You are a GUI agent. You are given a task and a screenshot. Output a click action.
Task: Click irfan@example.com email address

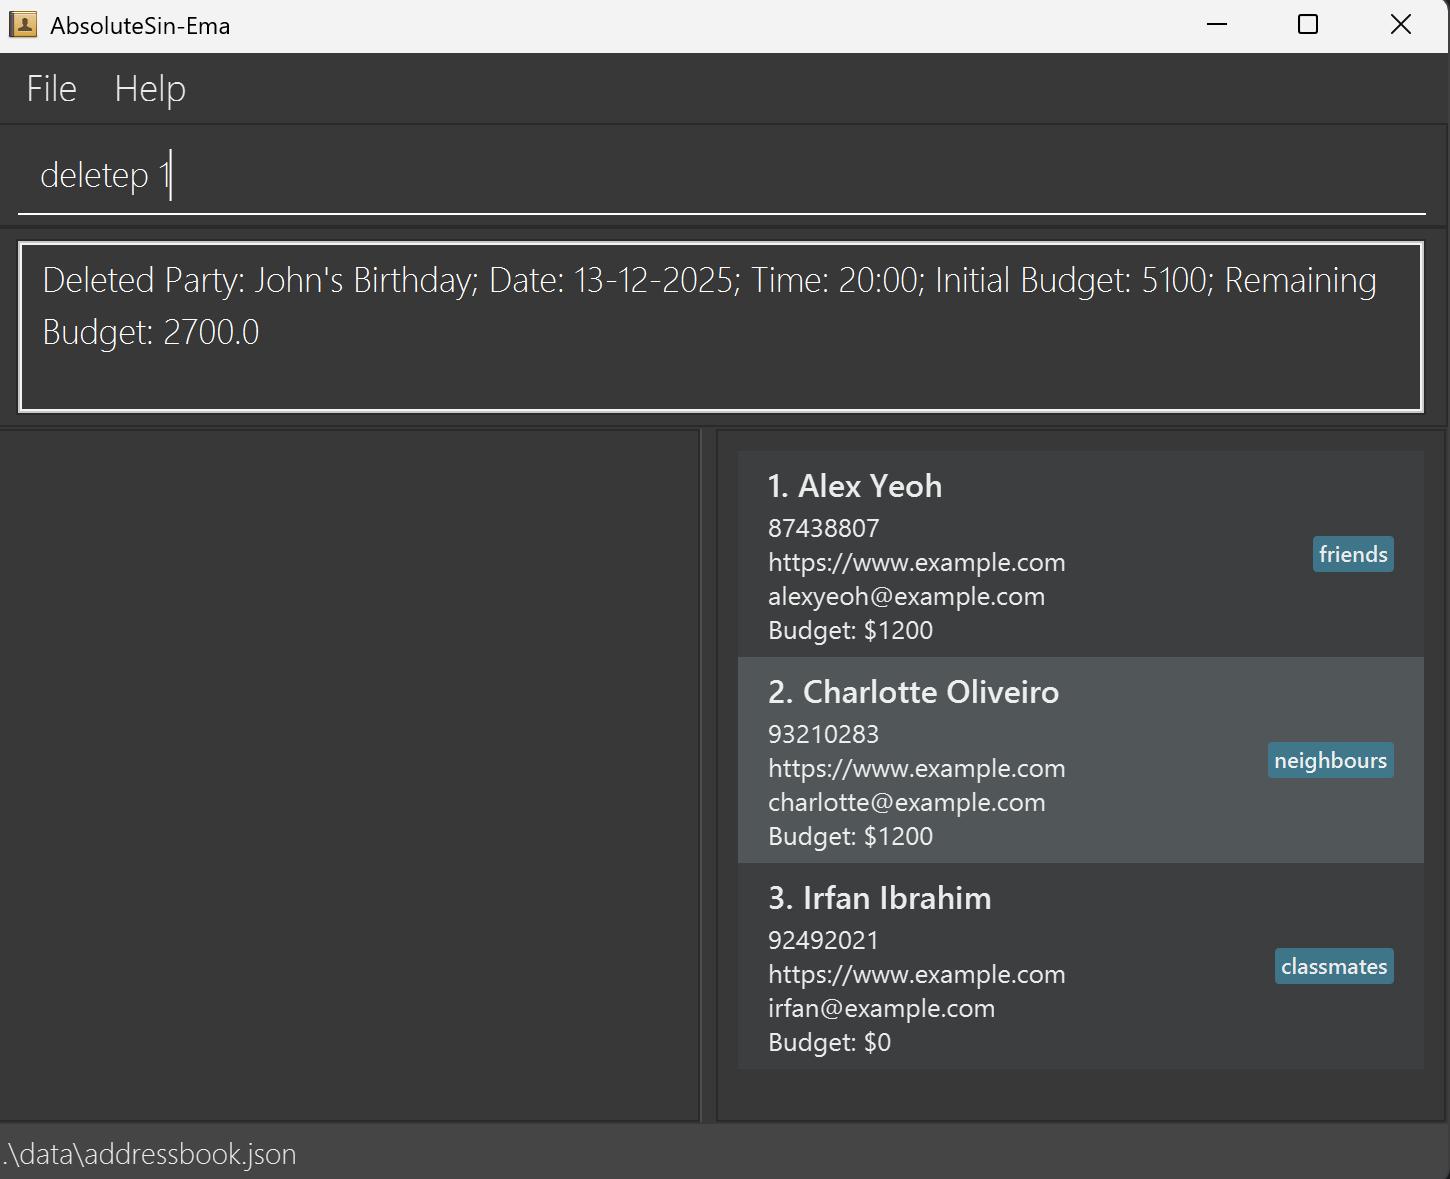(x=881, y=1008)
